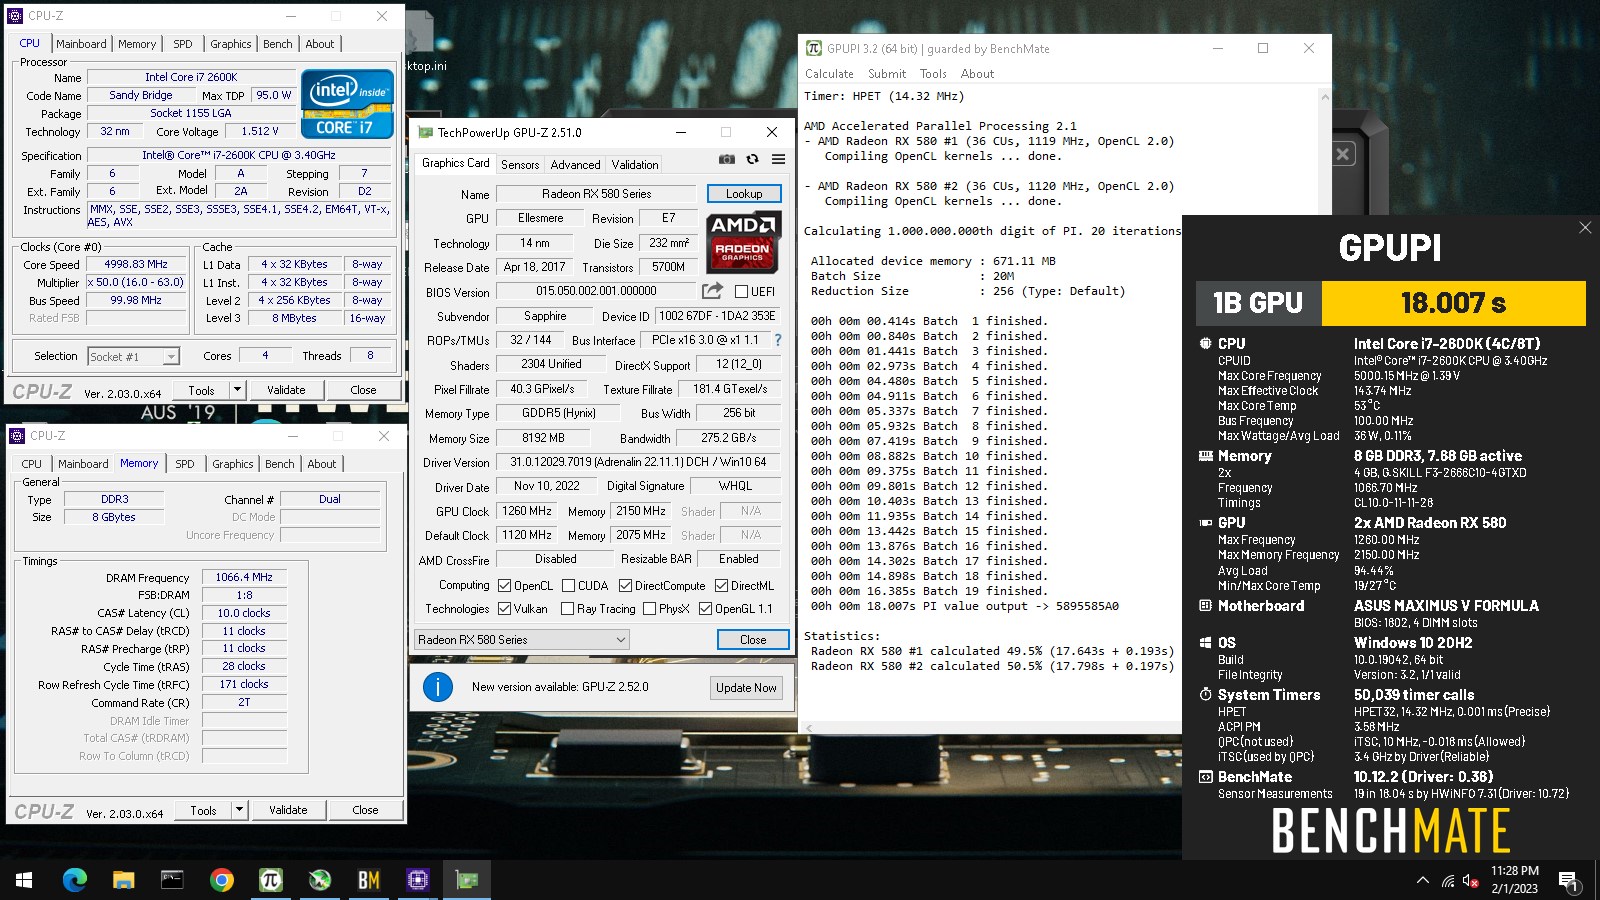Click the volume muted tray icon

pyautogui.click(x=1471, y=881)
